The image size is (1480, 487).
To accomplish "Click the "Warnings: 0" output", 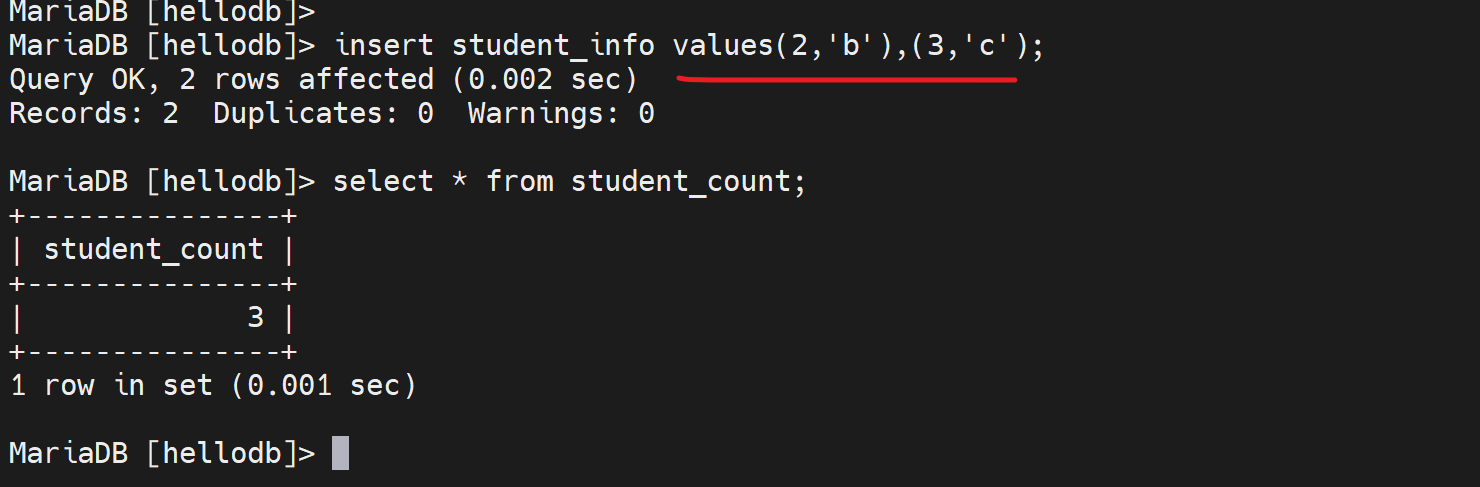I will 560,113.
